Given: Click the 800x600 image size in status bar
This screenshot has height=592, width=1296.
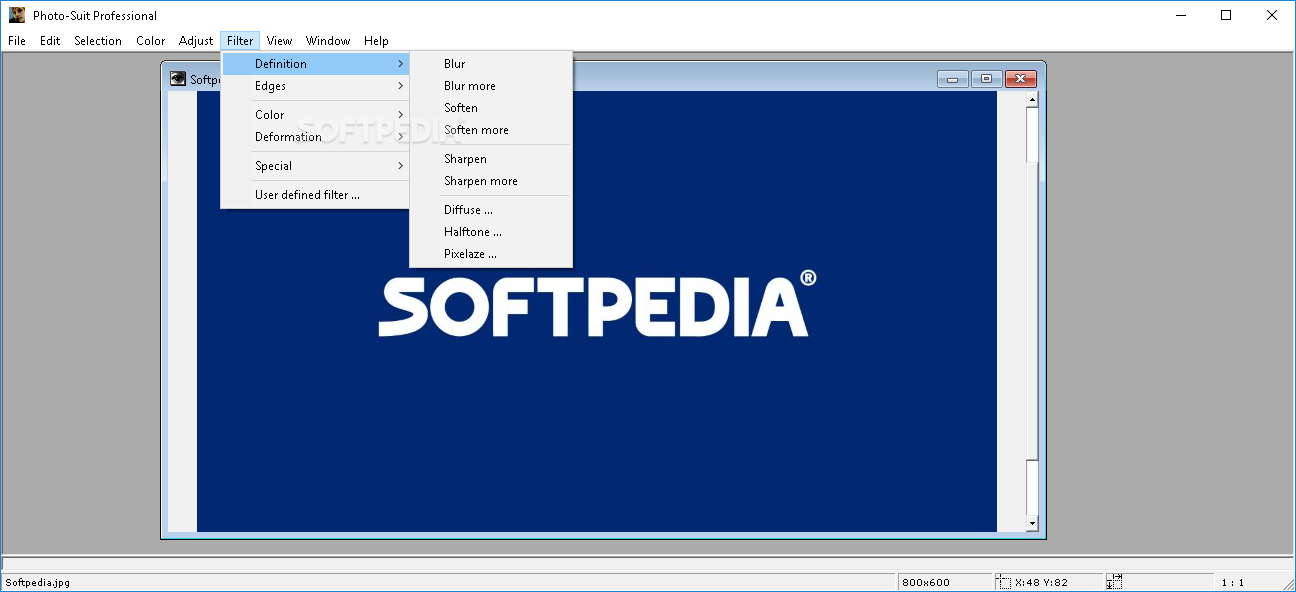Looking at the screenshot, I should (925, 582).
